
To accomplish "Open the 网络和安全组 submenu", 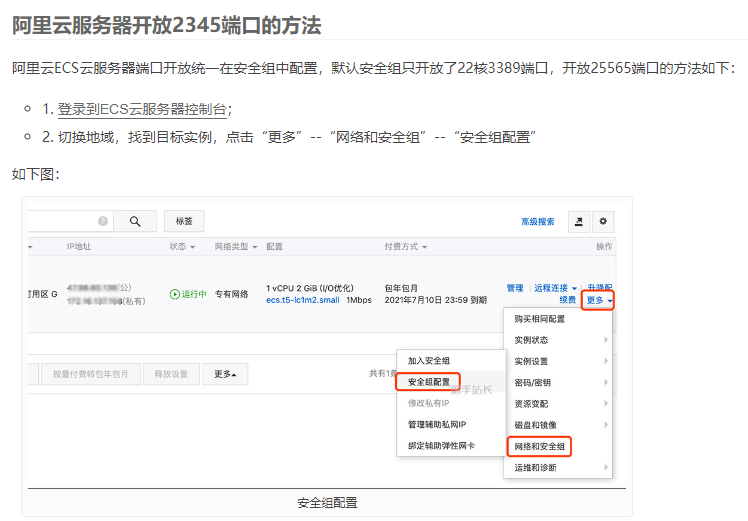I will pos(540,447).
